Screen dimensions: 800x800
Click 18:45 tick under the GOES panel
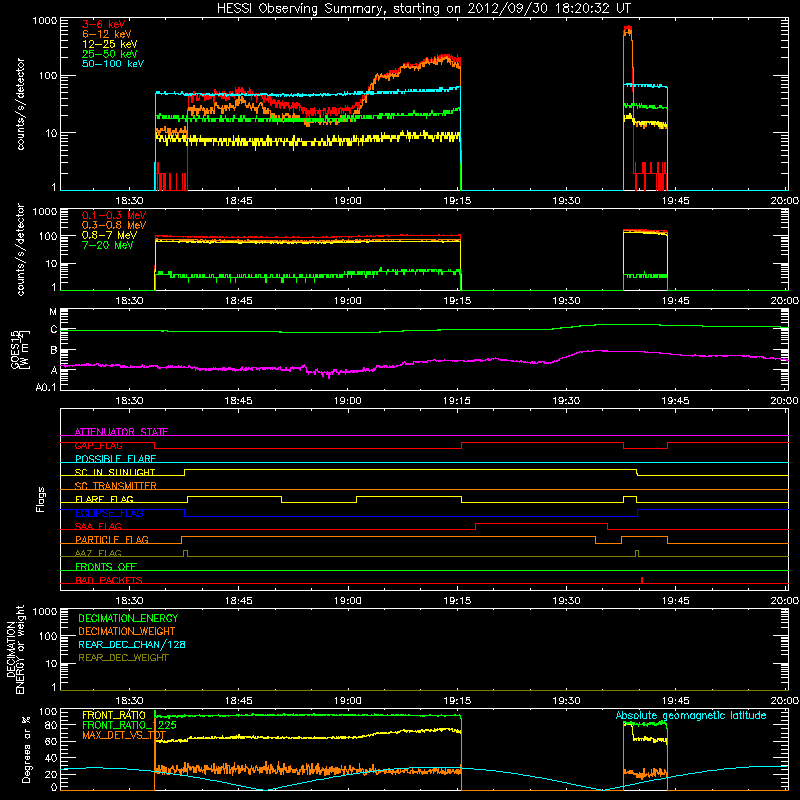click(238, 401)
